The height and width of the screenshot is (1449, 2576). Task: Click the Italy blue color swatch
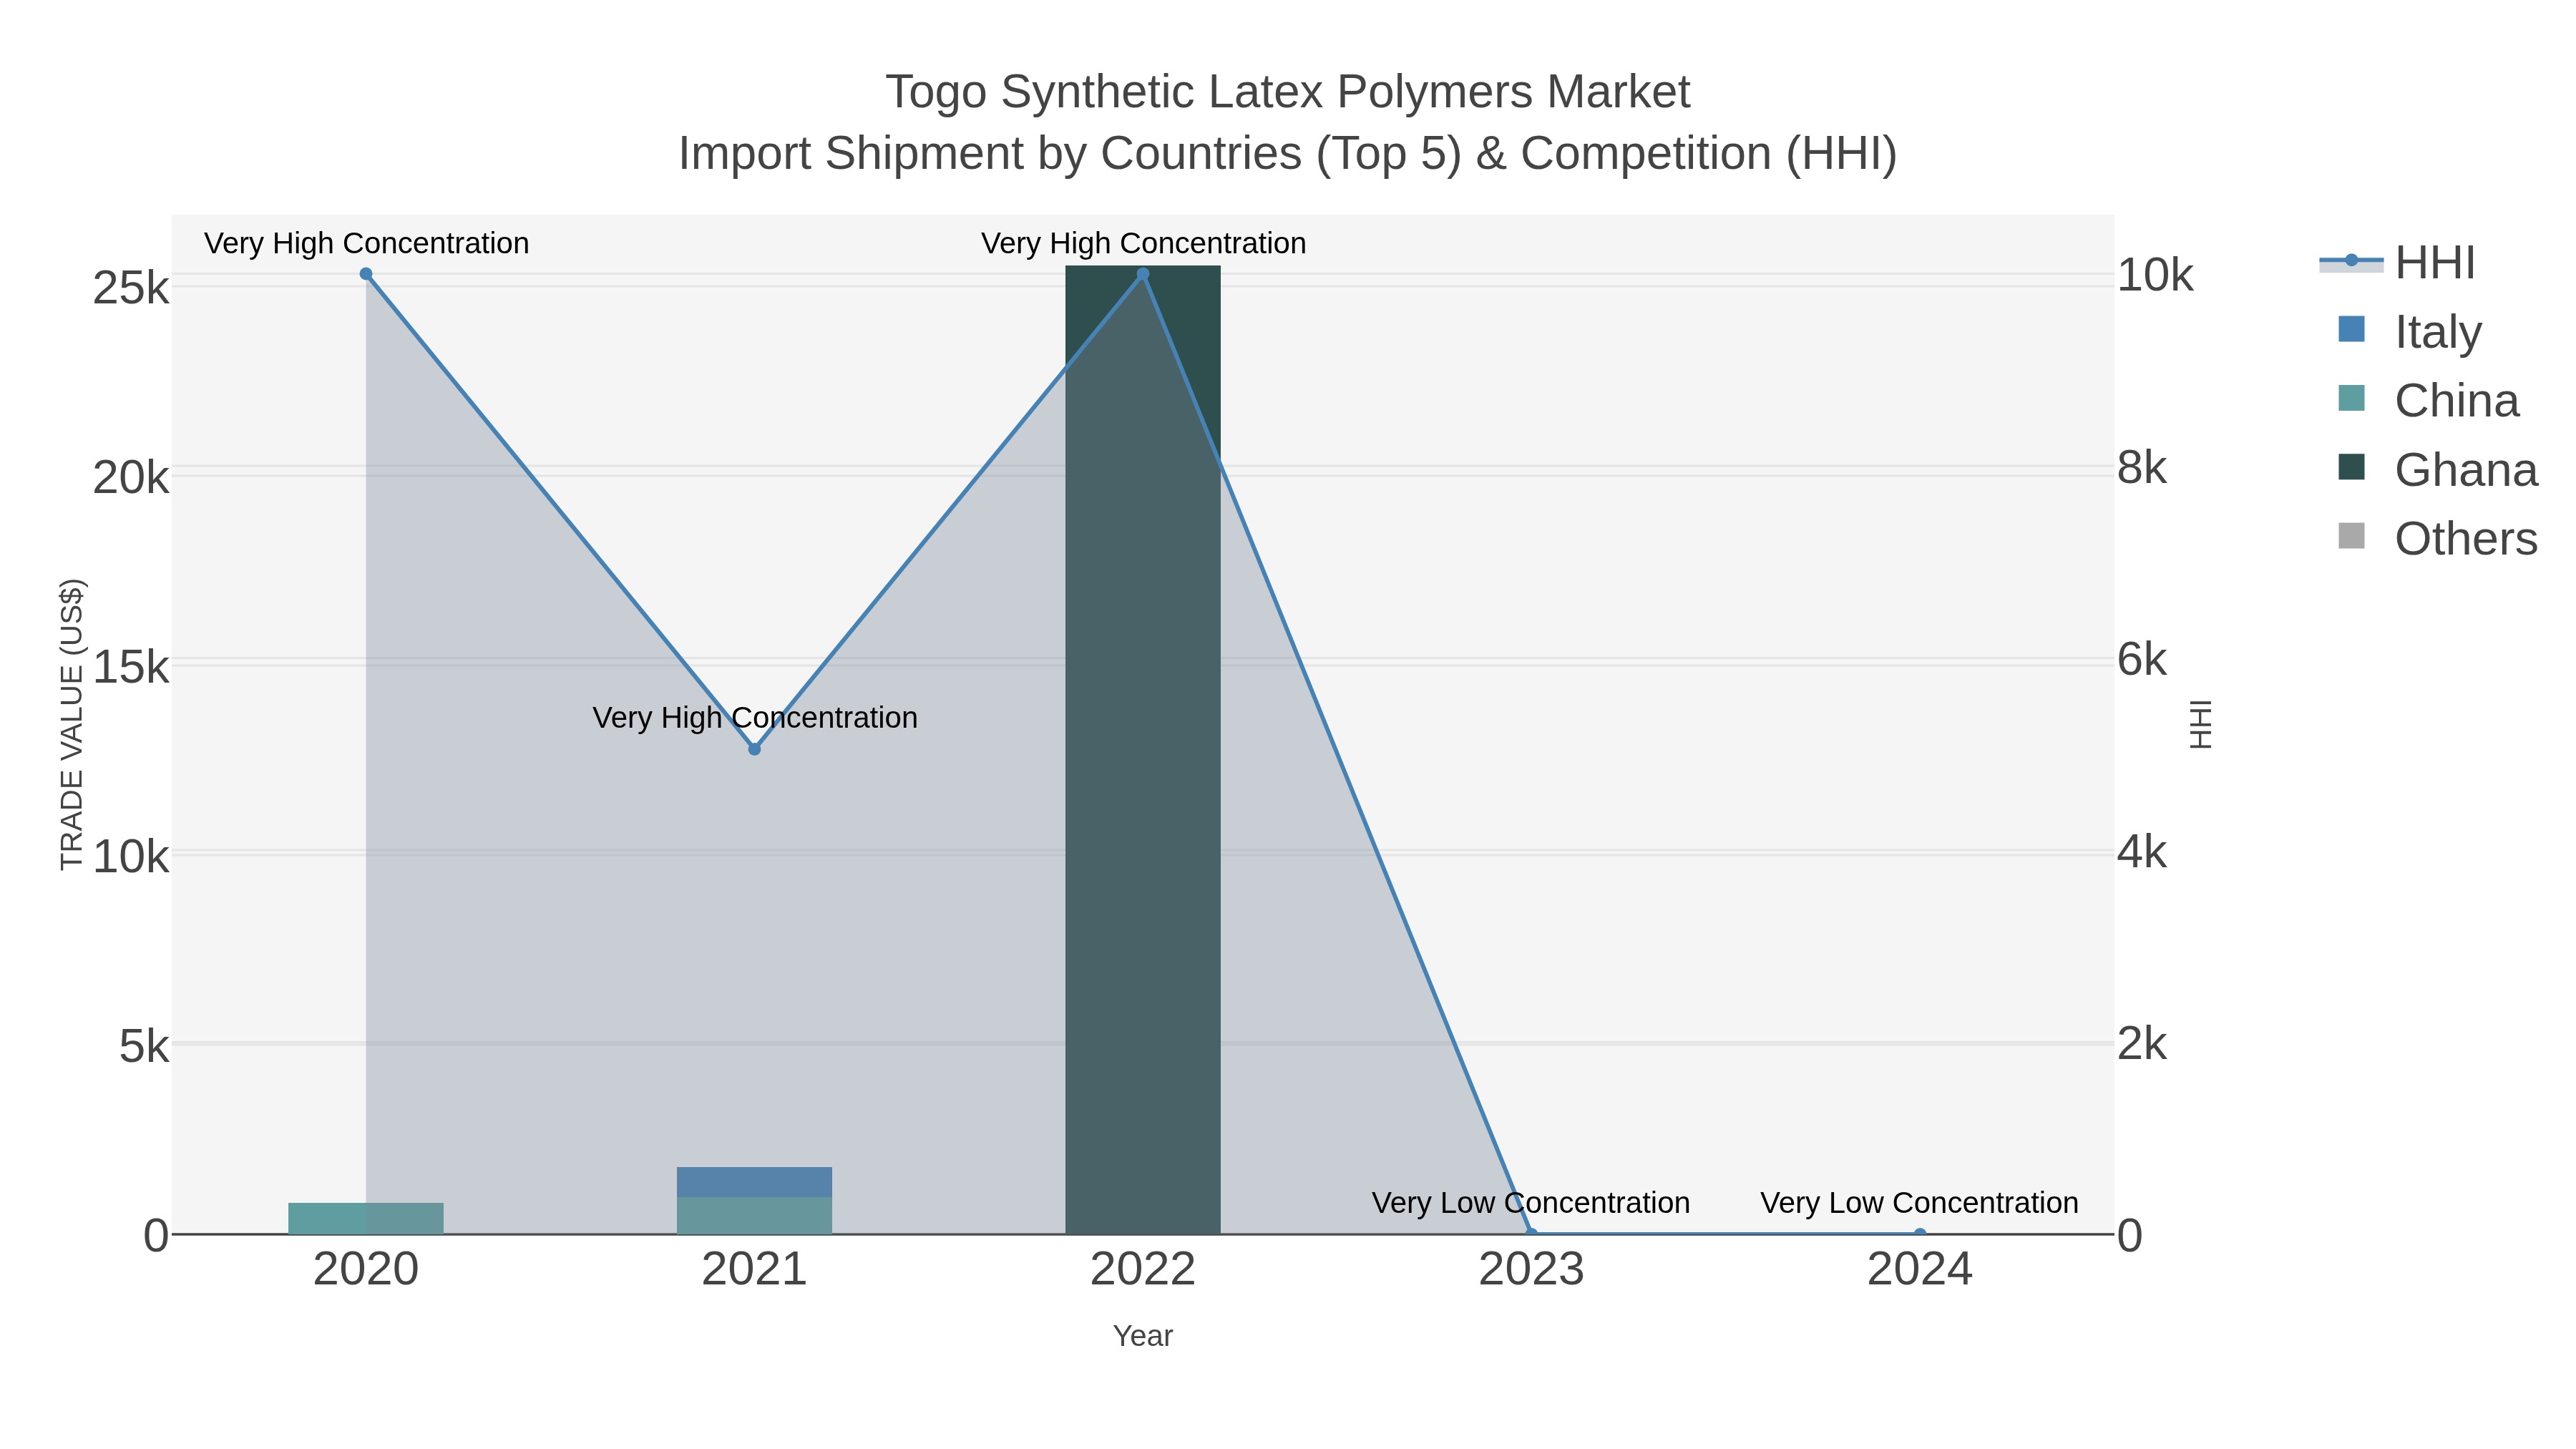pos(2352,329)
